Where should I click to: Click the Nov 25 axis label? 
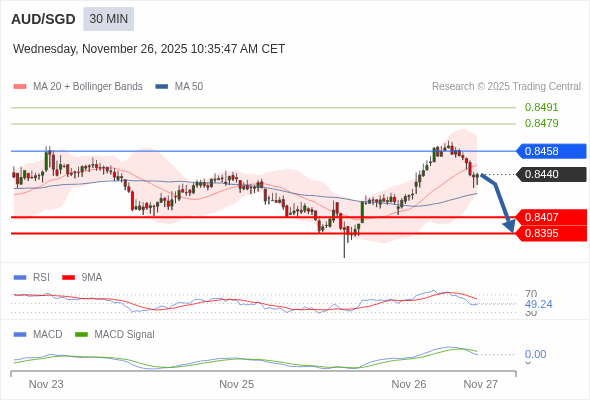(x=237, y=384)
